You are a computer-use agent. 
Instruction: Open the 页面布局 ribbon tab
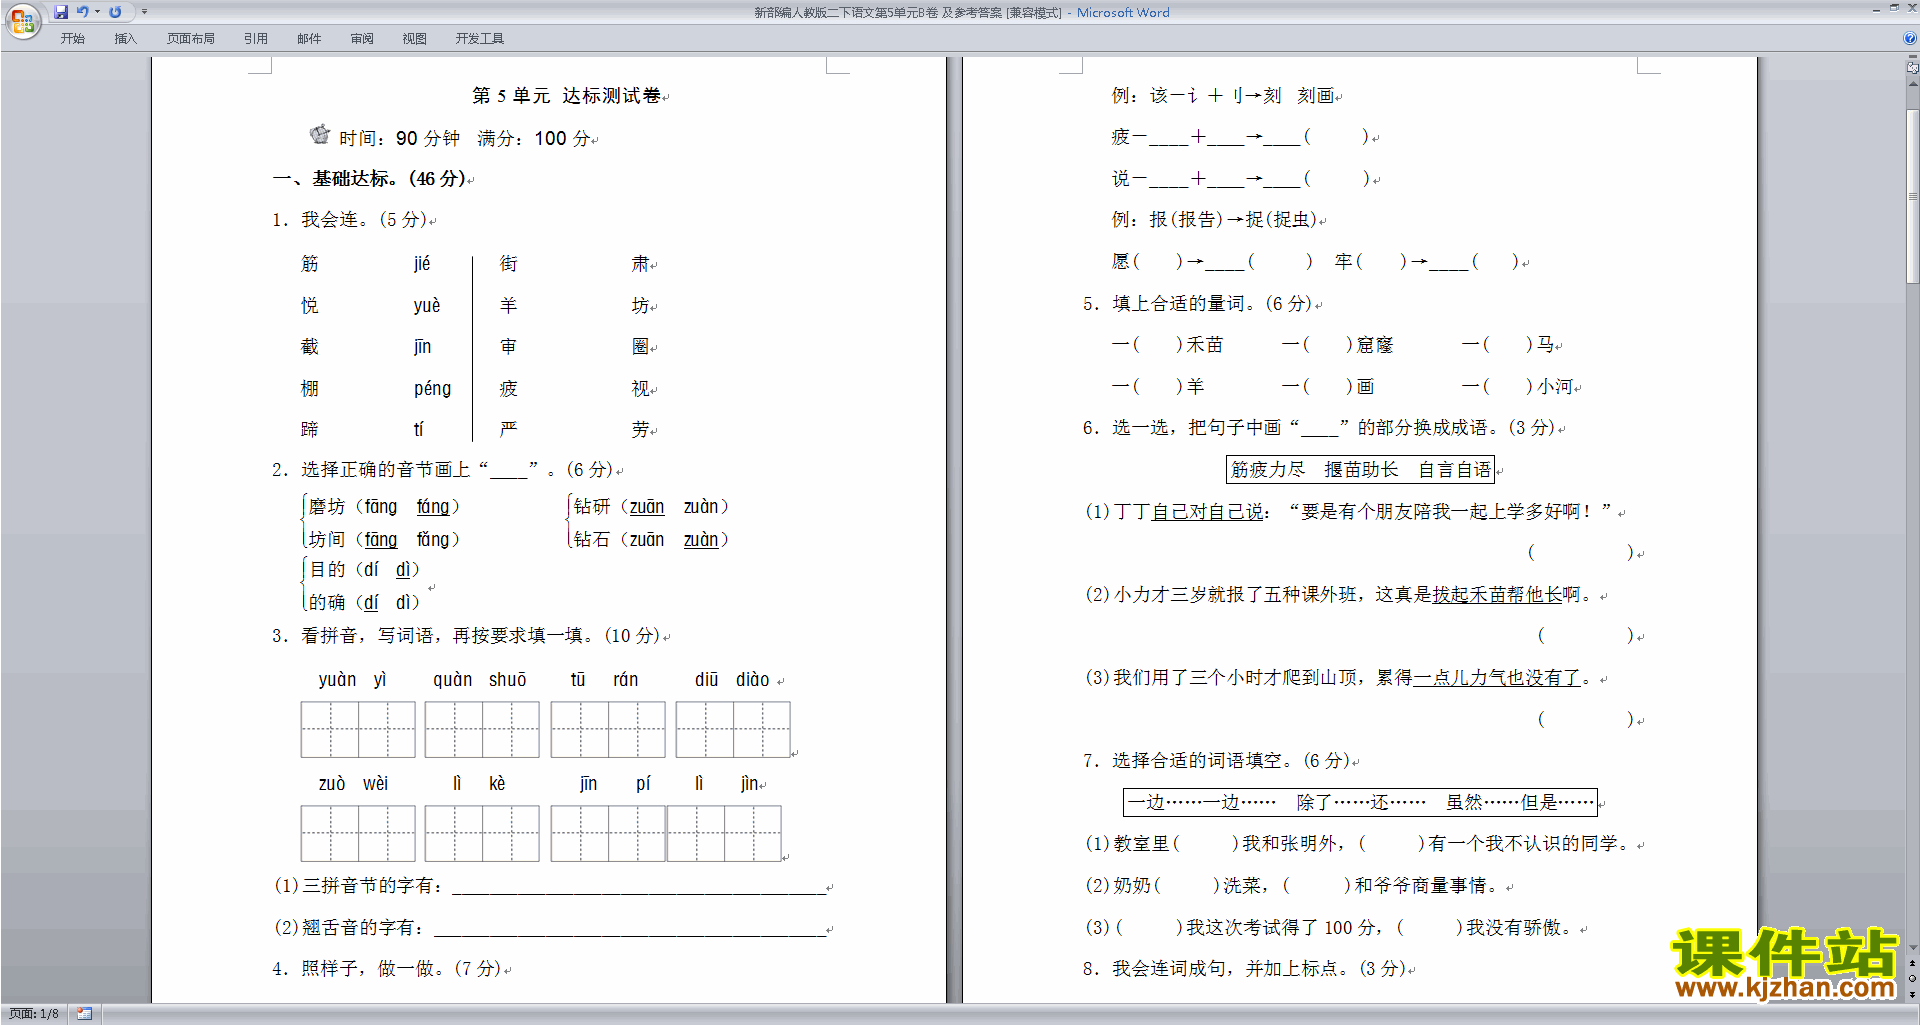191,38
